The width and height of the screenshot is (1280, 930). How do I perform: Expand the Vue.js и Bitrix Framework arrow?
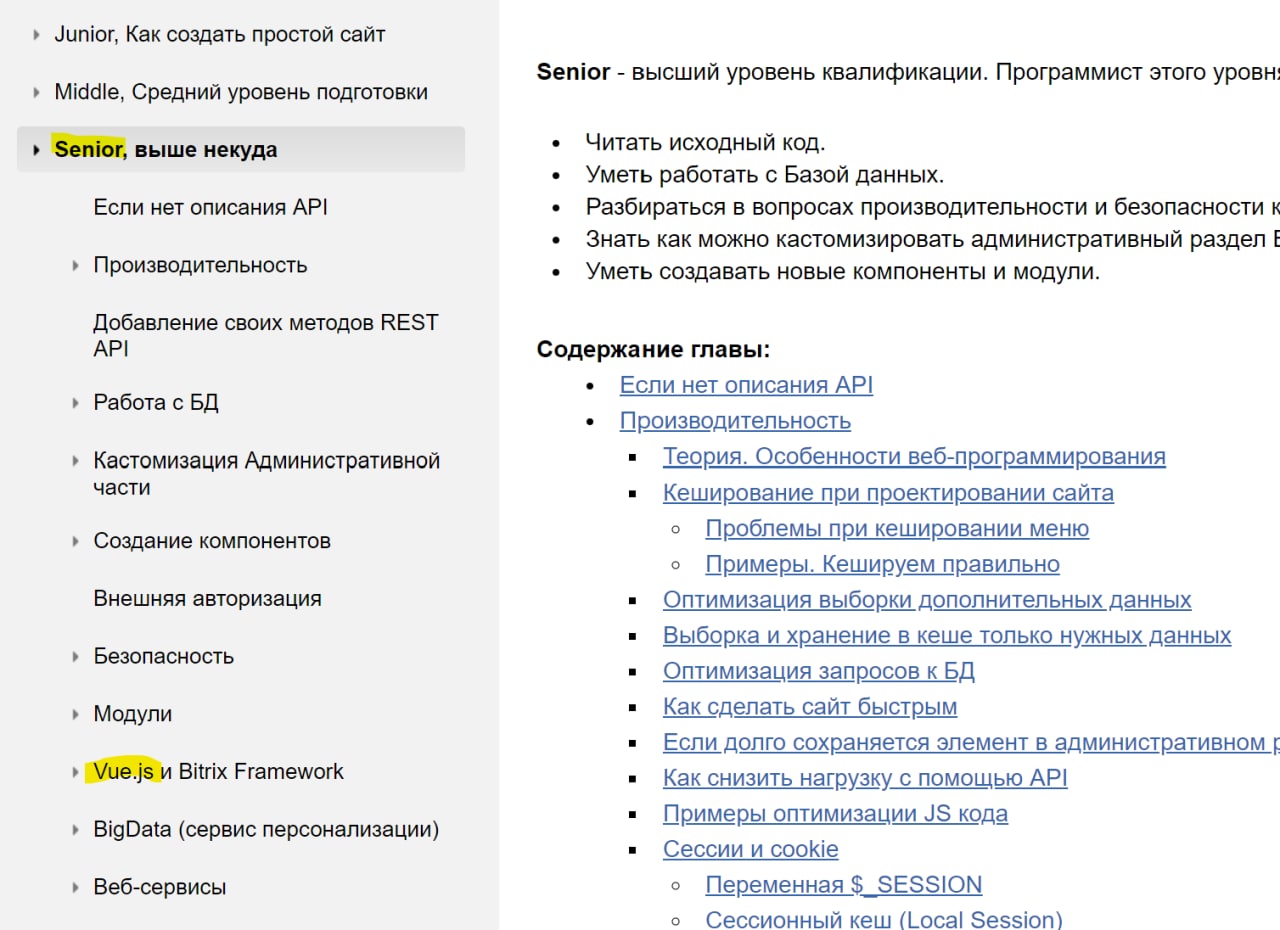(x=76, y=772)
